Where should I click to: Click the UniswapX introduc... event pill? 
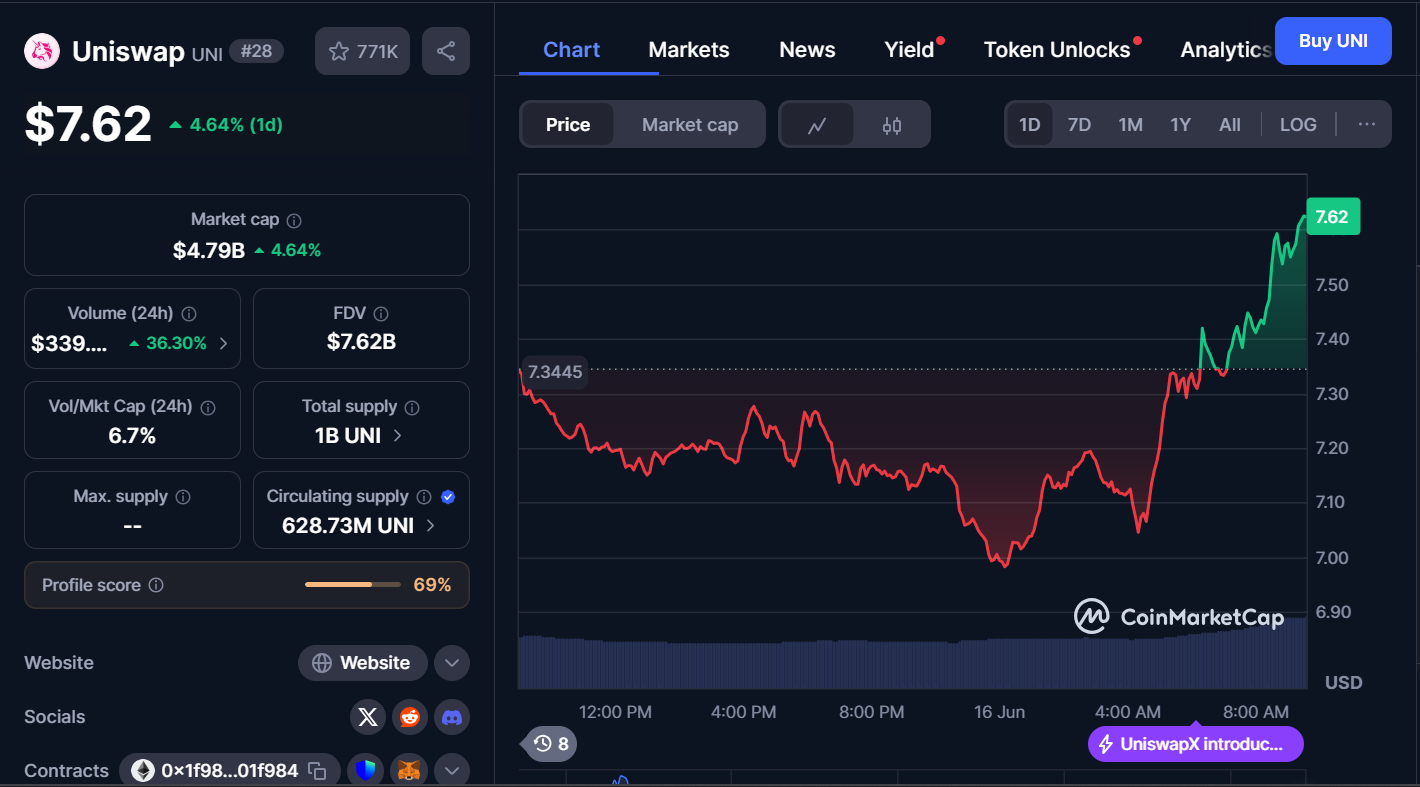[x=1196, y=744]
